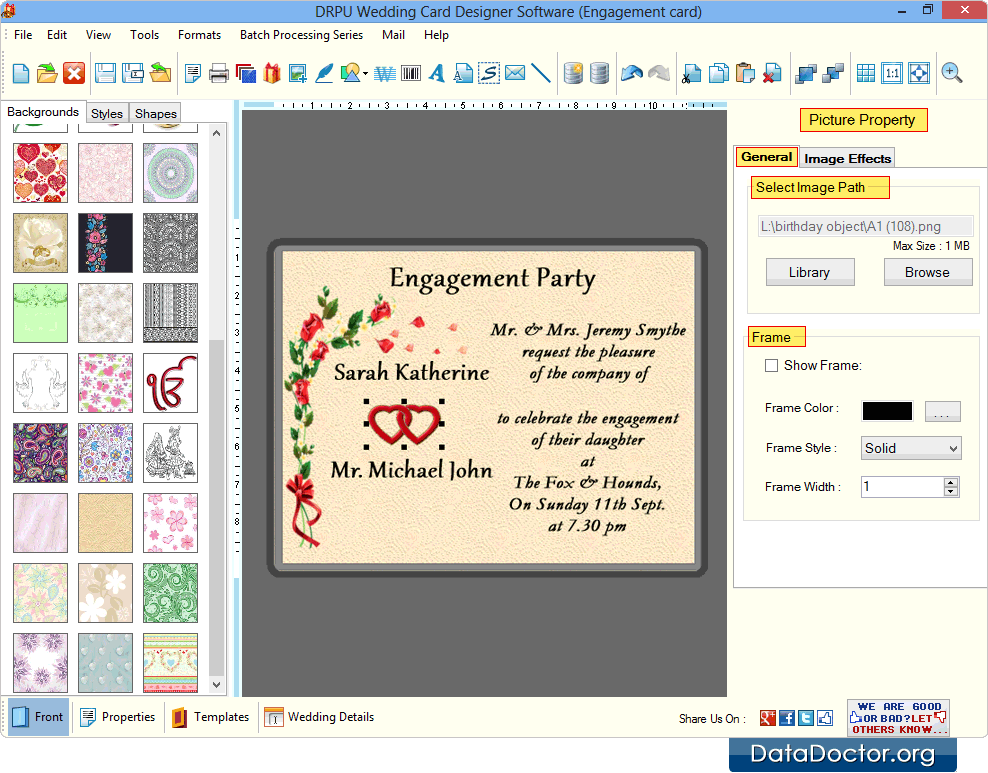Save the card with the floppy disk icon

pyautogui.click(x=105, y=74)
